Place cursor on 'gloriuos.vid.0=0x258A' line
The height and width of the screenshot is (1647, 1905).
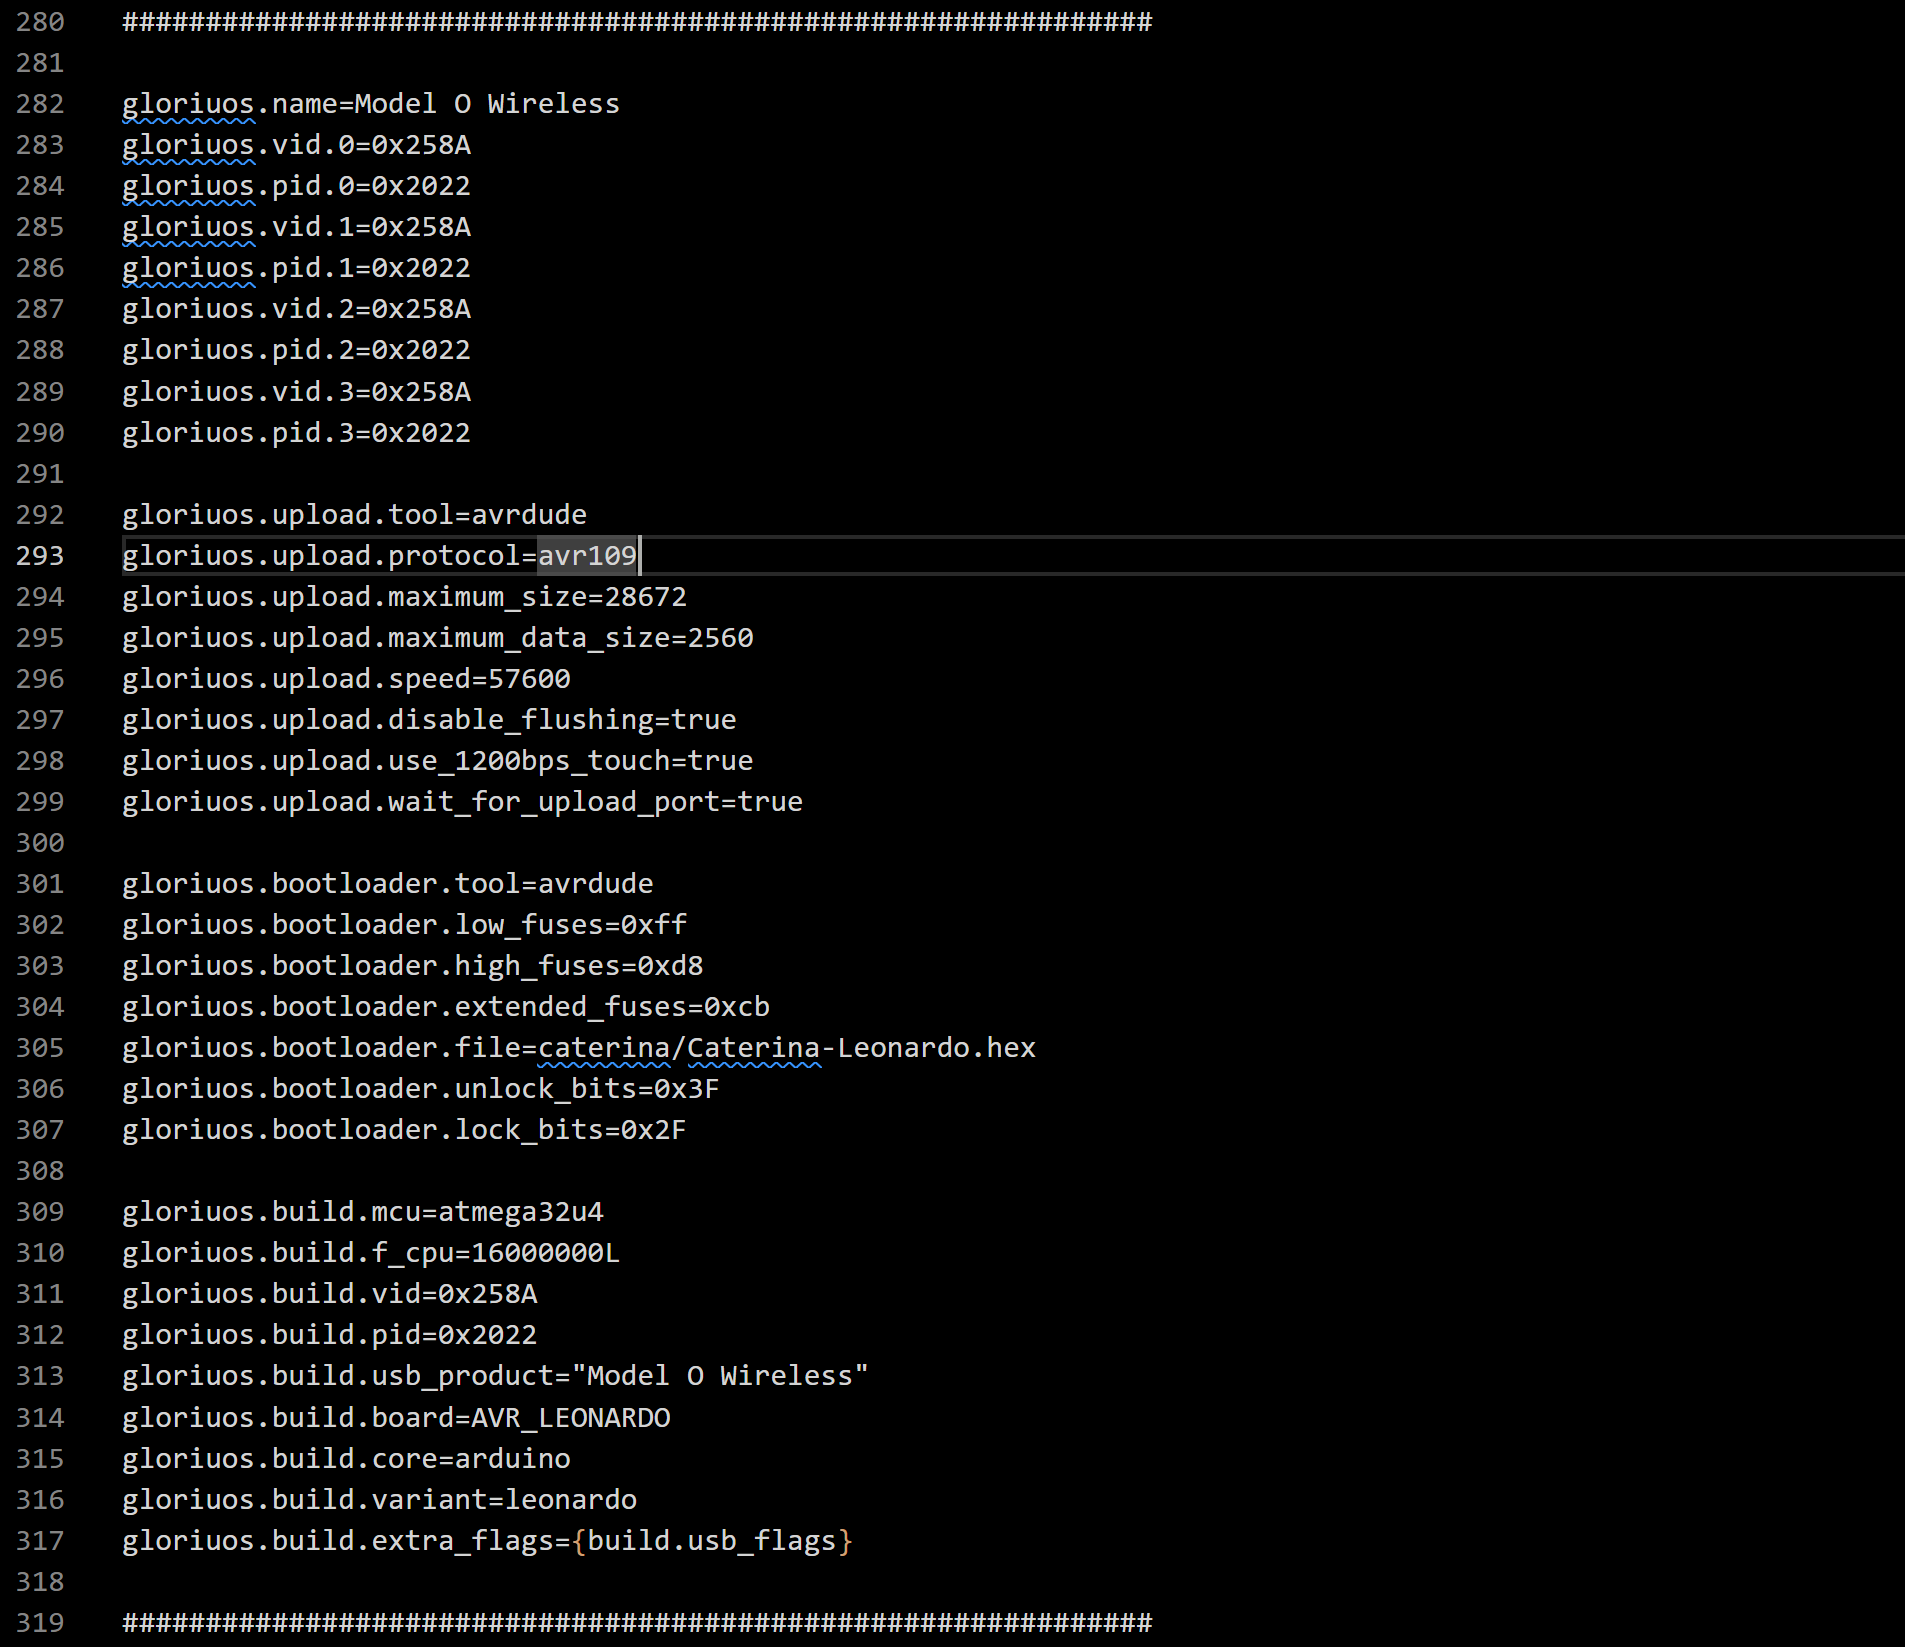296,145
